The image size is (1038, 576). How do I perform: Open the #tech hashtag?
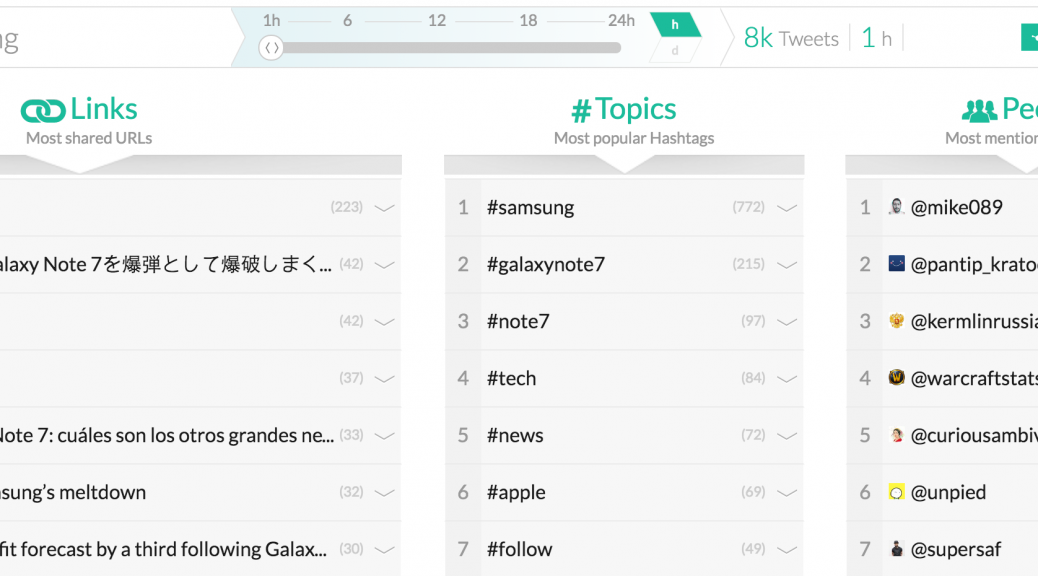point(511,378)
